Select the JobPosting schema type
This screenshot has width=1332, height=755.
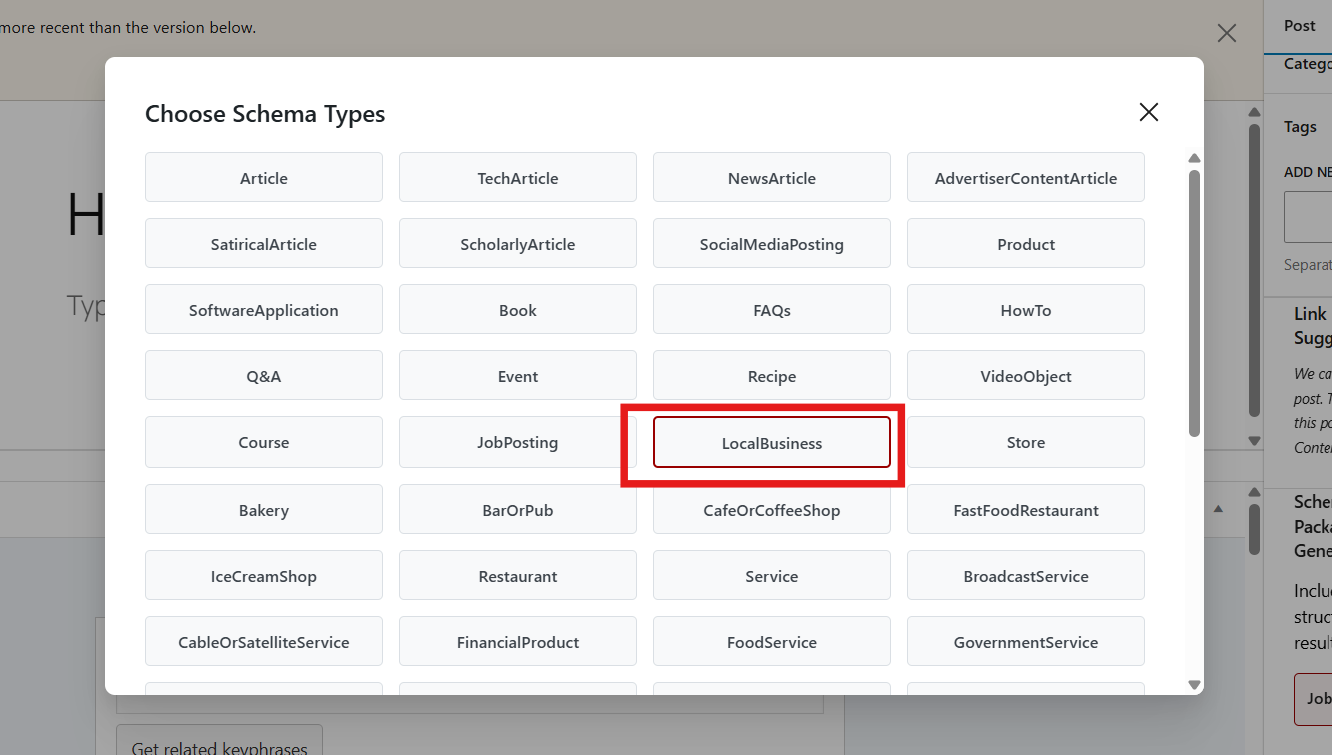[x=518, y=442]
